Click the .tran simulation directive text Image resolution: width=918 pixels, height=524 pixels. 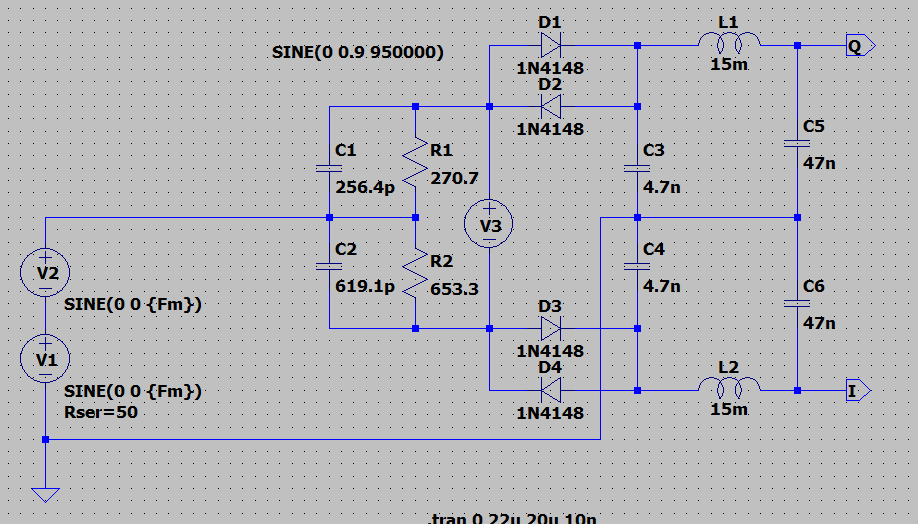click(513, 518)
